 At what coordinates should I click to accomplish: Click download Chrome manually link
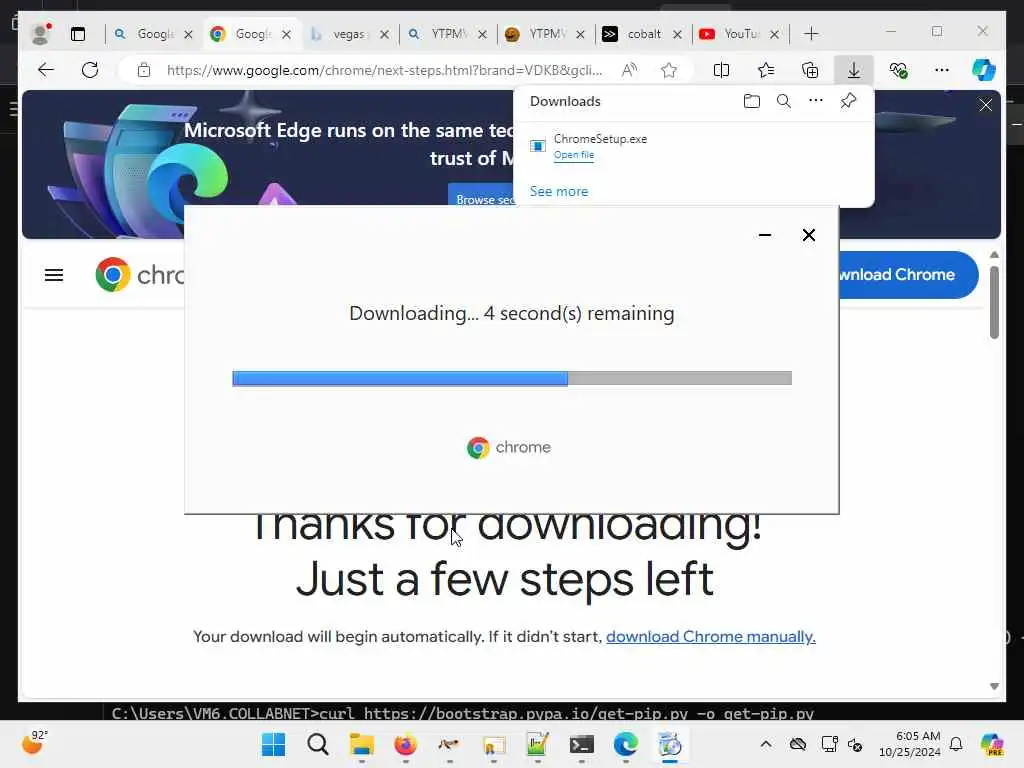(x=711, y=636)
